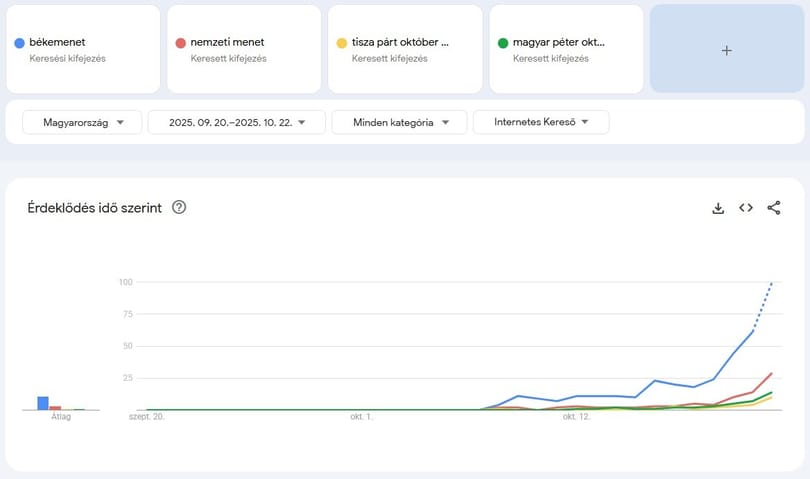Share the interest over time chart
The image size is (810, 479).
pos(773,208)
